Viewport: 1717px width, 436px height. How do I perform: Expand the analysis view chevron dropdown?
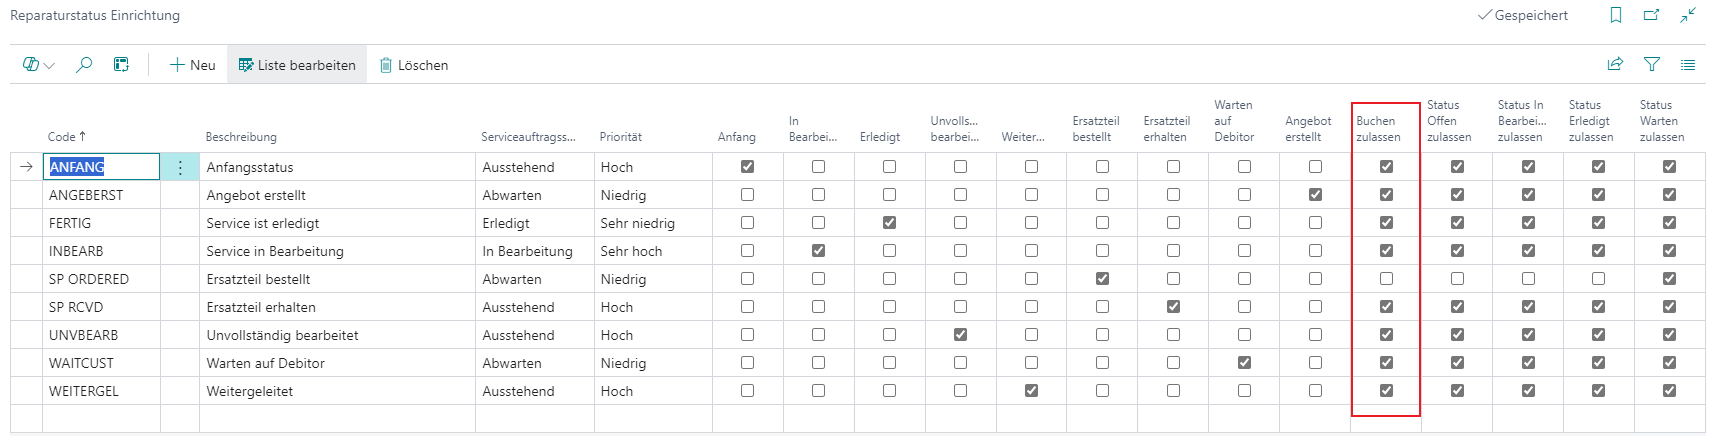tap(49, 66)
